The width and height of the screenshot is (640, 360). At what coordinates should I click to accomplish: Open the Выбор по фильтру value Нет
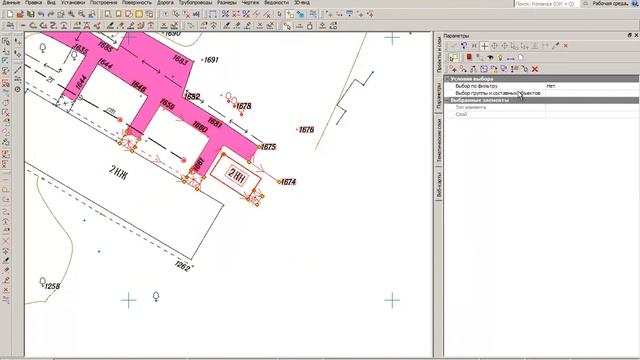[592, 86]
